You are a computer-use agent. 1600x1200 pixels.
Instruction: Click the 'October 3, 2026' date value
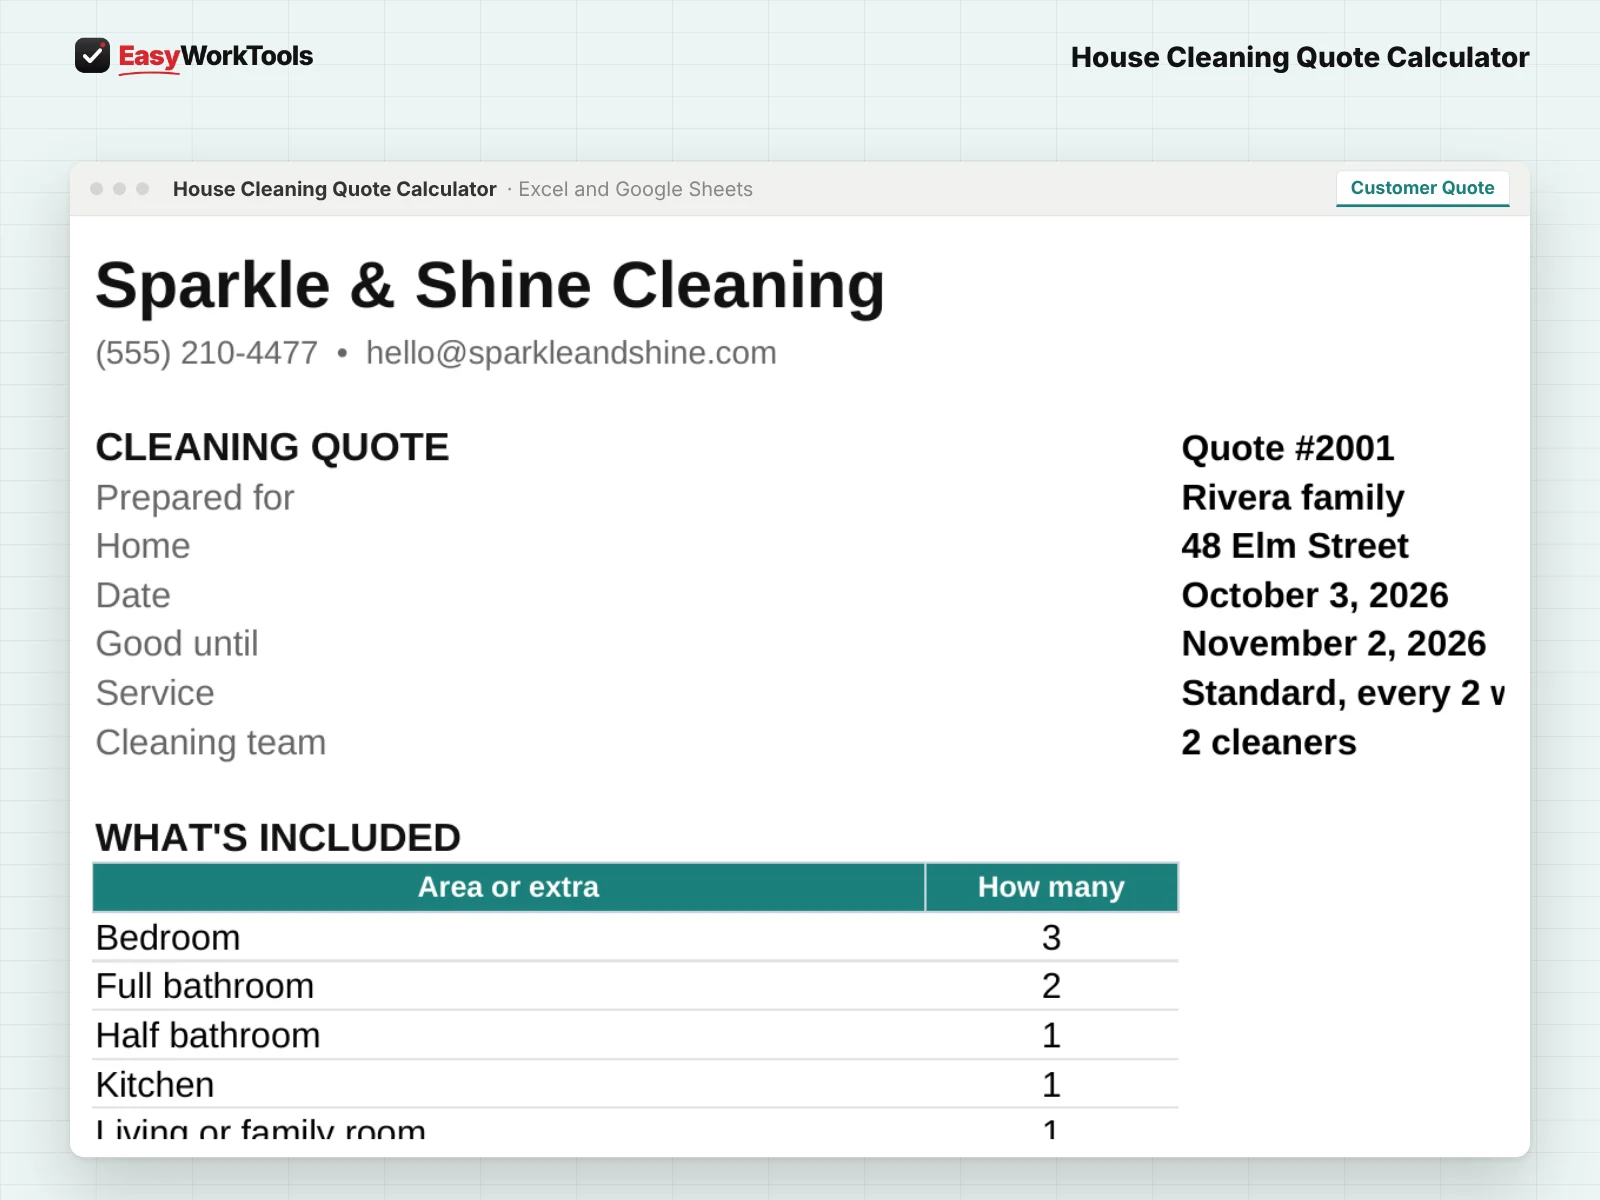coord(1315,595)
